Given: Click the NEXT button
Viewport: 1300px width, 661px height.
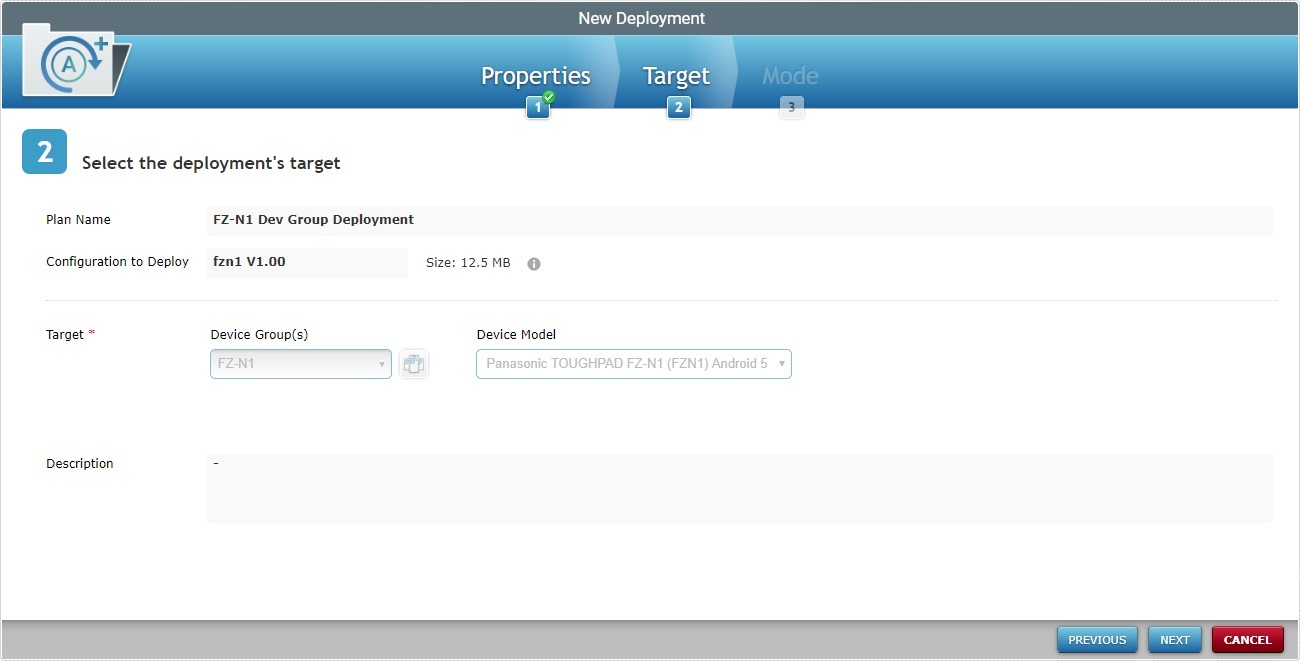Looking at the screenshot, I should [x=1174, y=639].
